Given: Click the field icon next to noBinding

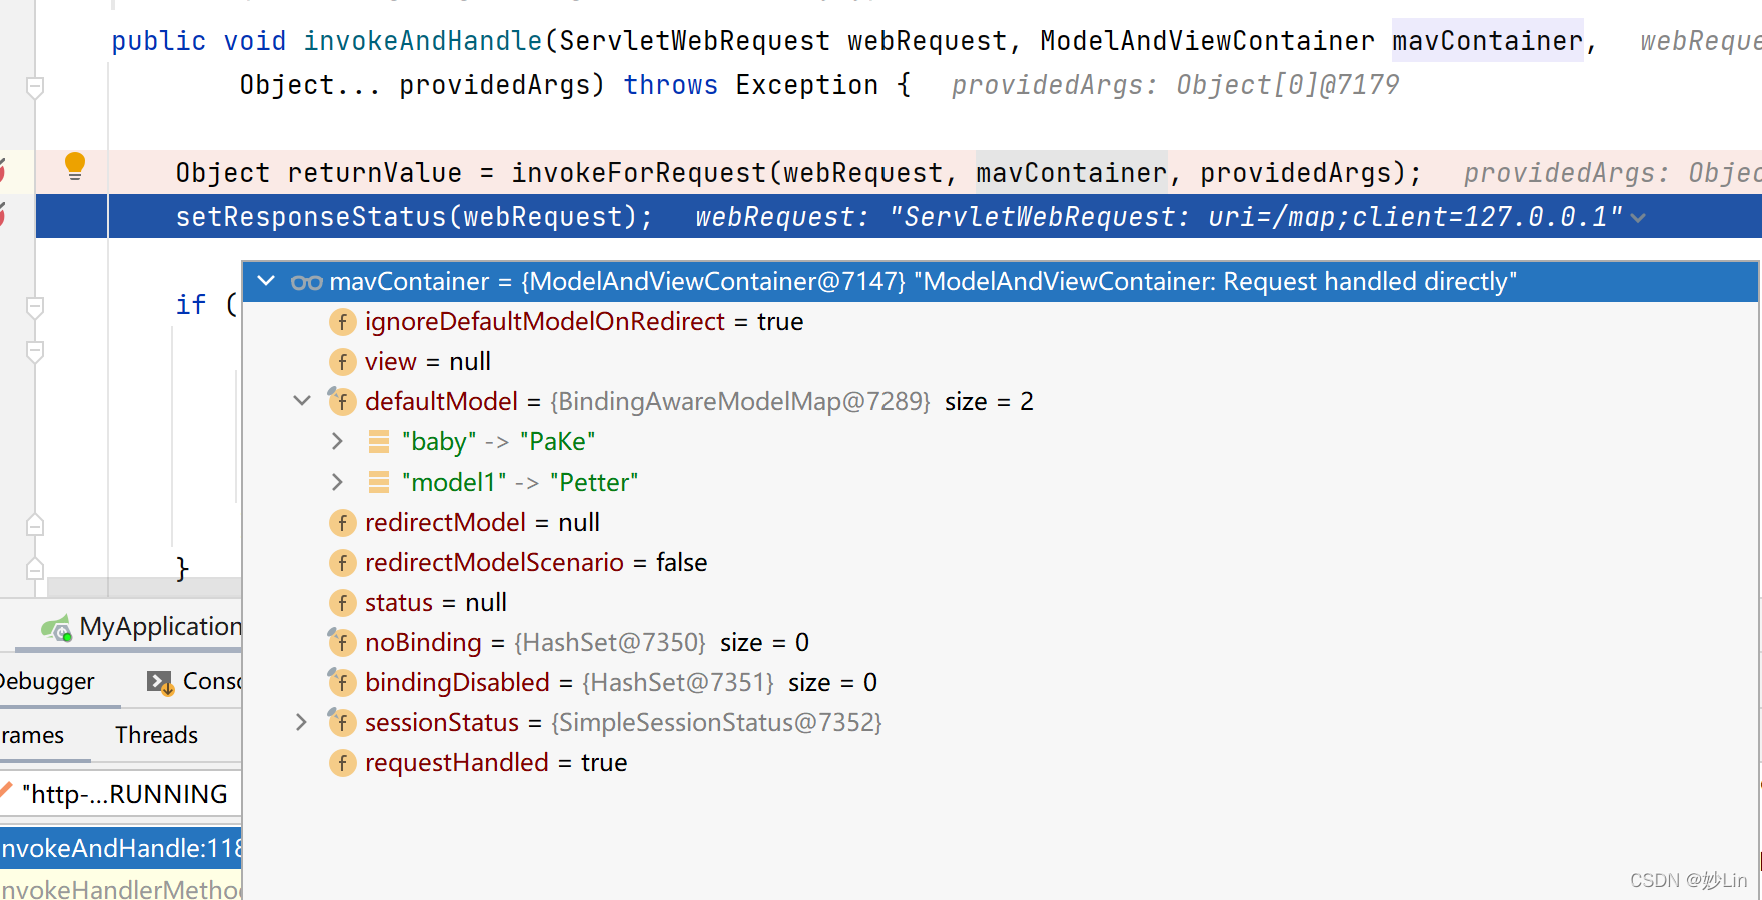Looking at the screenshot, I should pos(342,642).
